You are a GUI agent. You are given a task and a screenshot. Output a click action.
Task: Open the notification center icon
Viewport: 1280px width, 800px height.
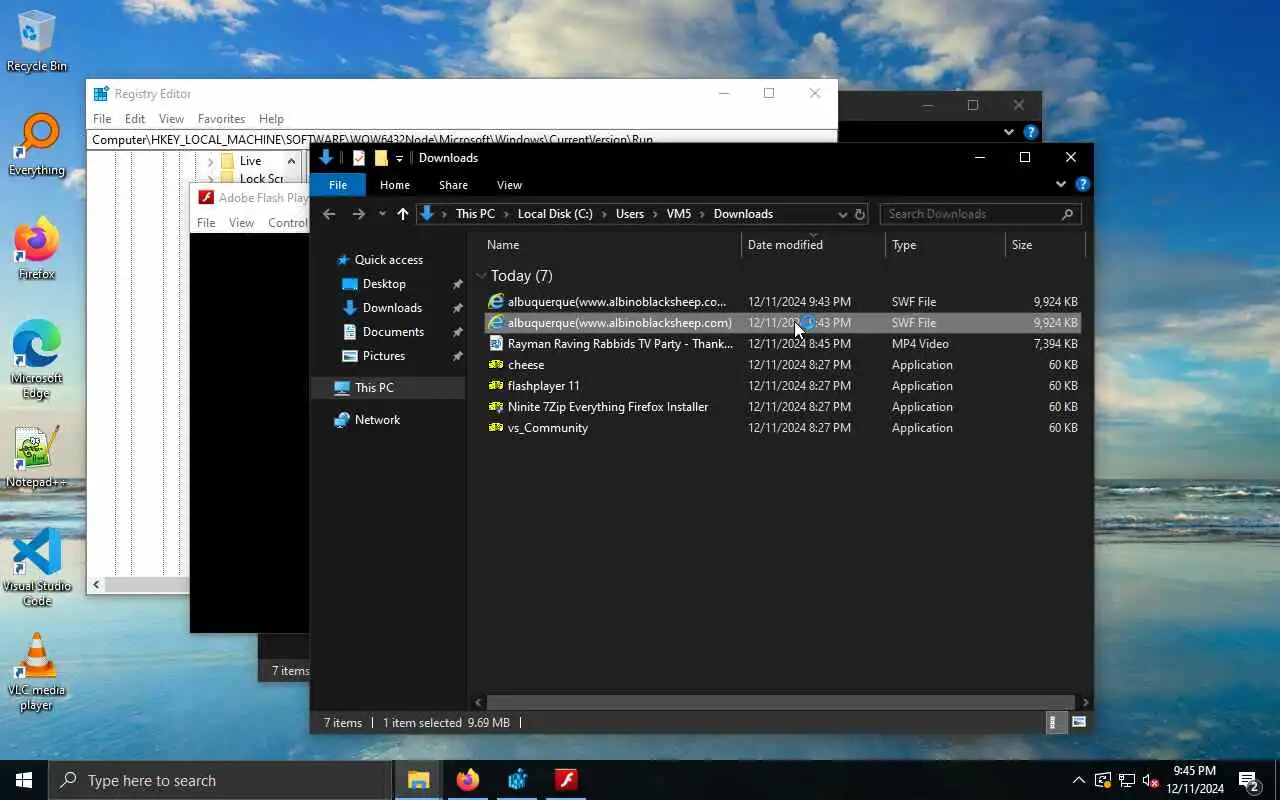click(1248, 780)
